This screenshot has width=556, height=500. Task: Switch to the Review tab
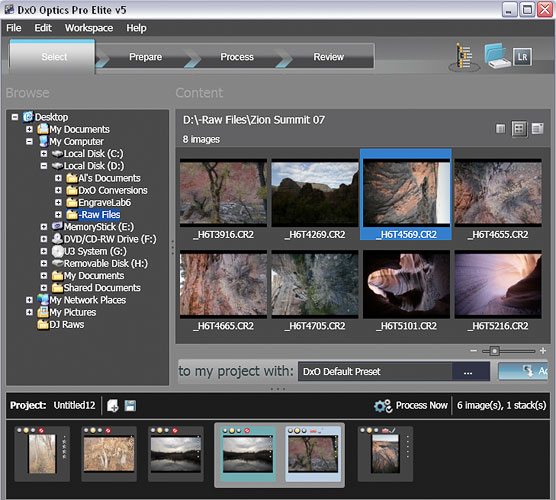pos(329,57)
